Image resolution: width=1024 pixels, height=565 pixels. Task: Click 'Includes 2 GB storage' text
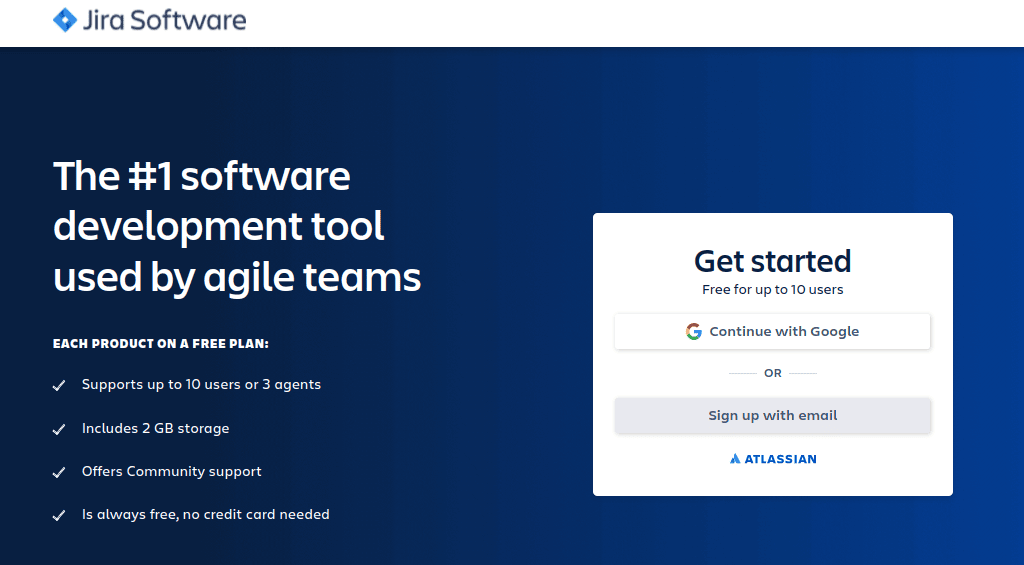[155, 428]
